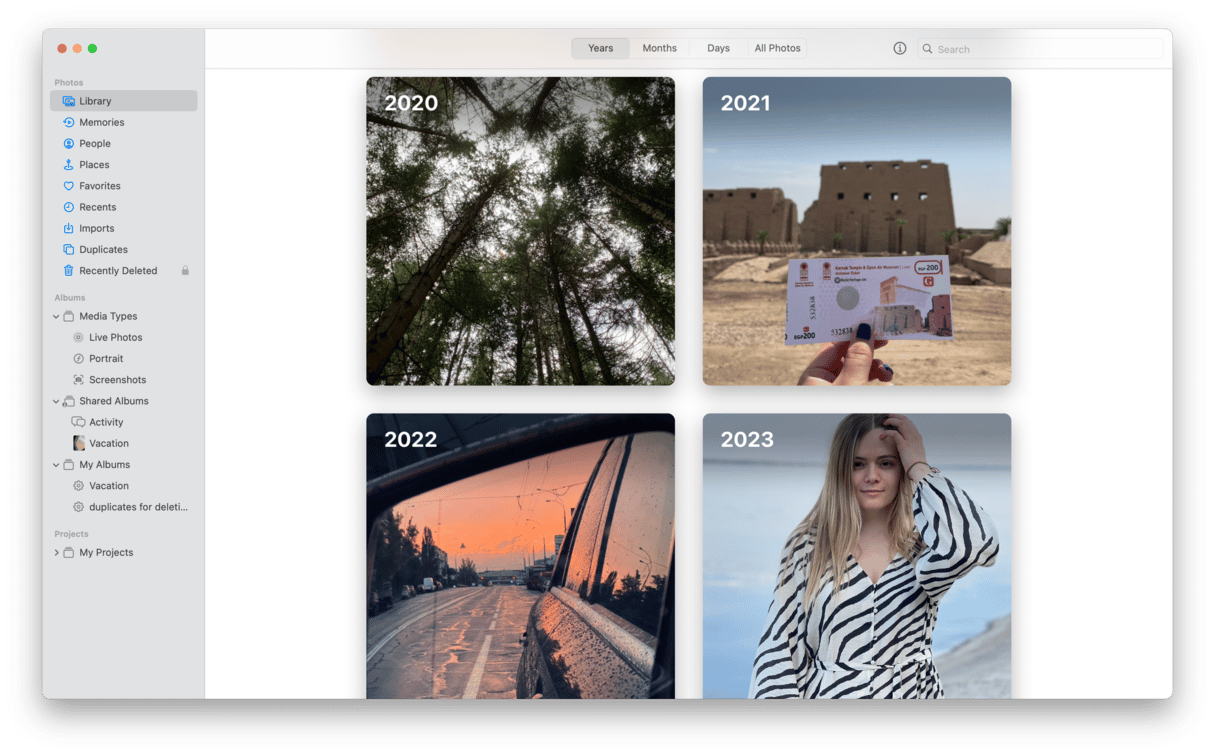Collapse the Shared Albums section
This screenshot has width=1215, height=755.
56,402
